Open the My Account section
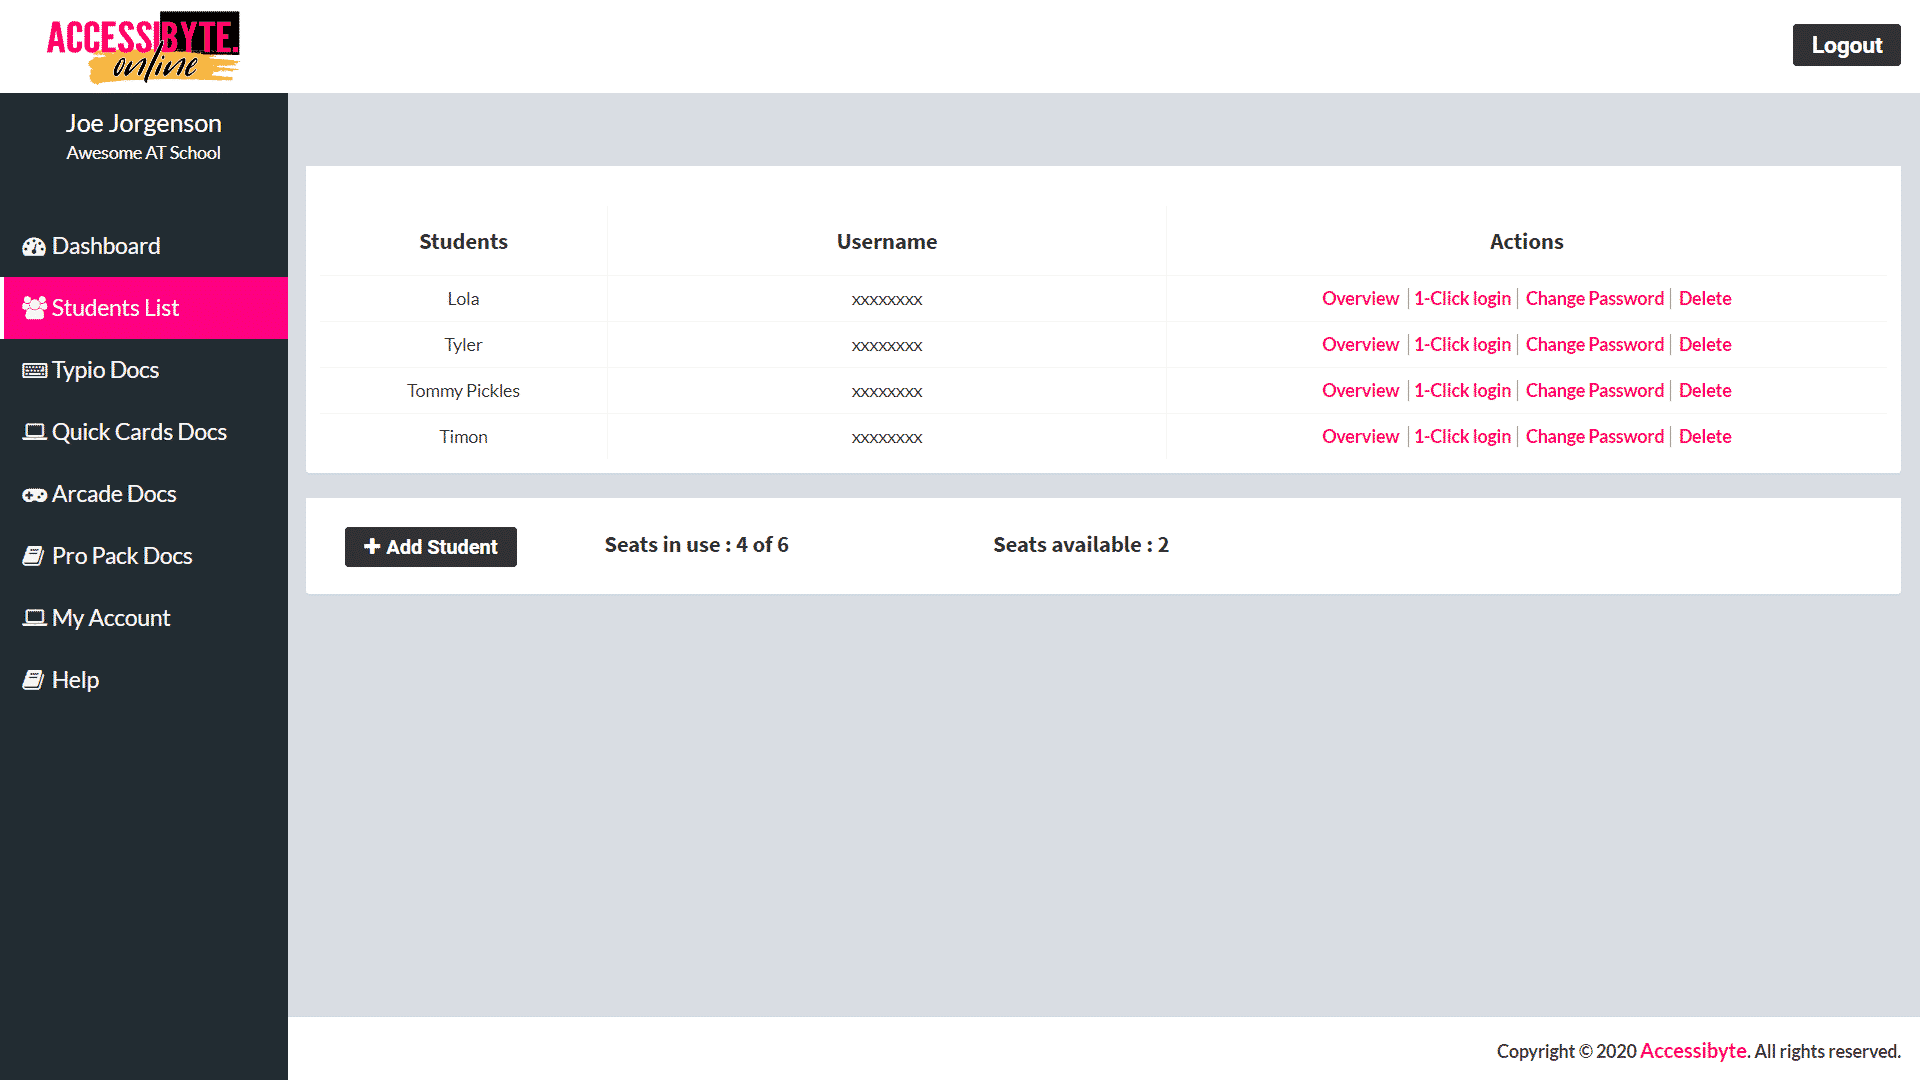The height and width of the screenshot is (1080, 1920). pyautogui.click(x=111, y=617)
